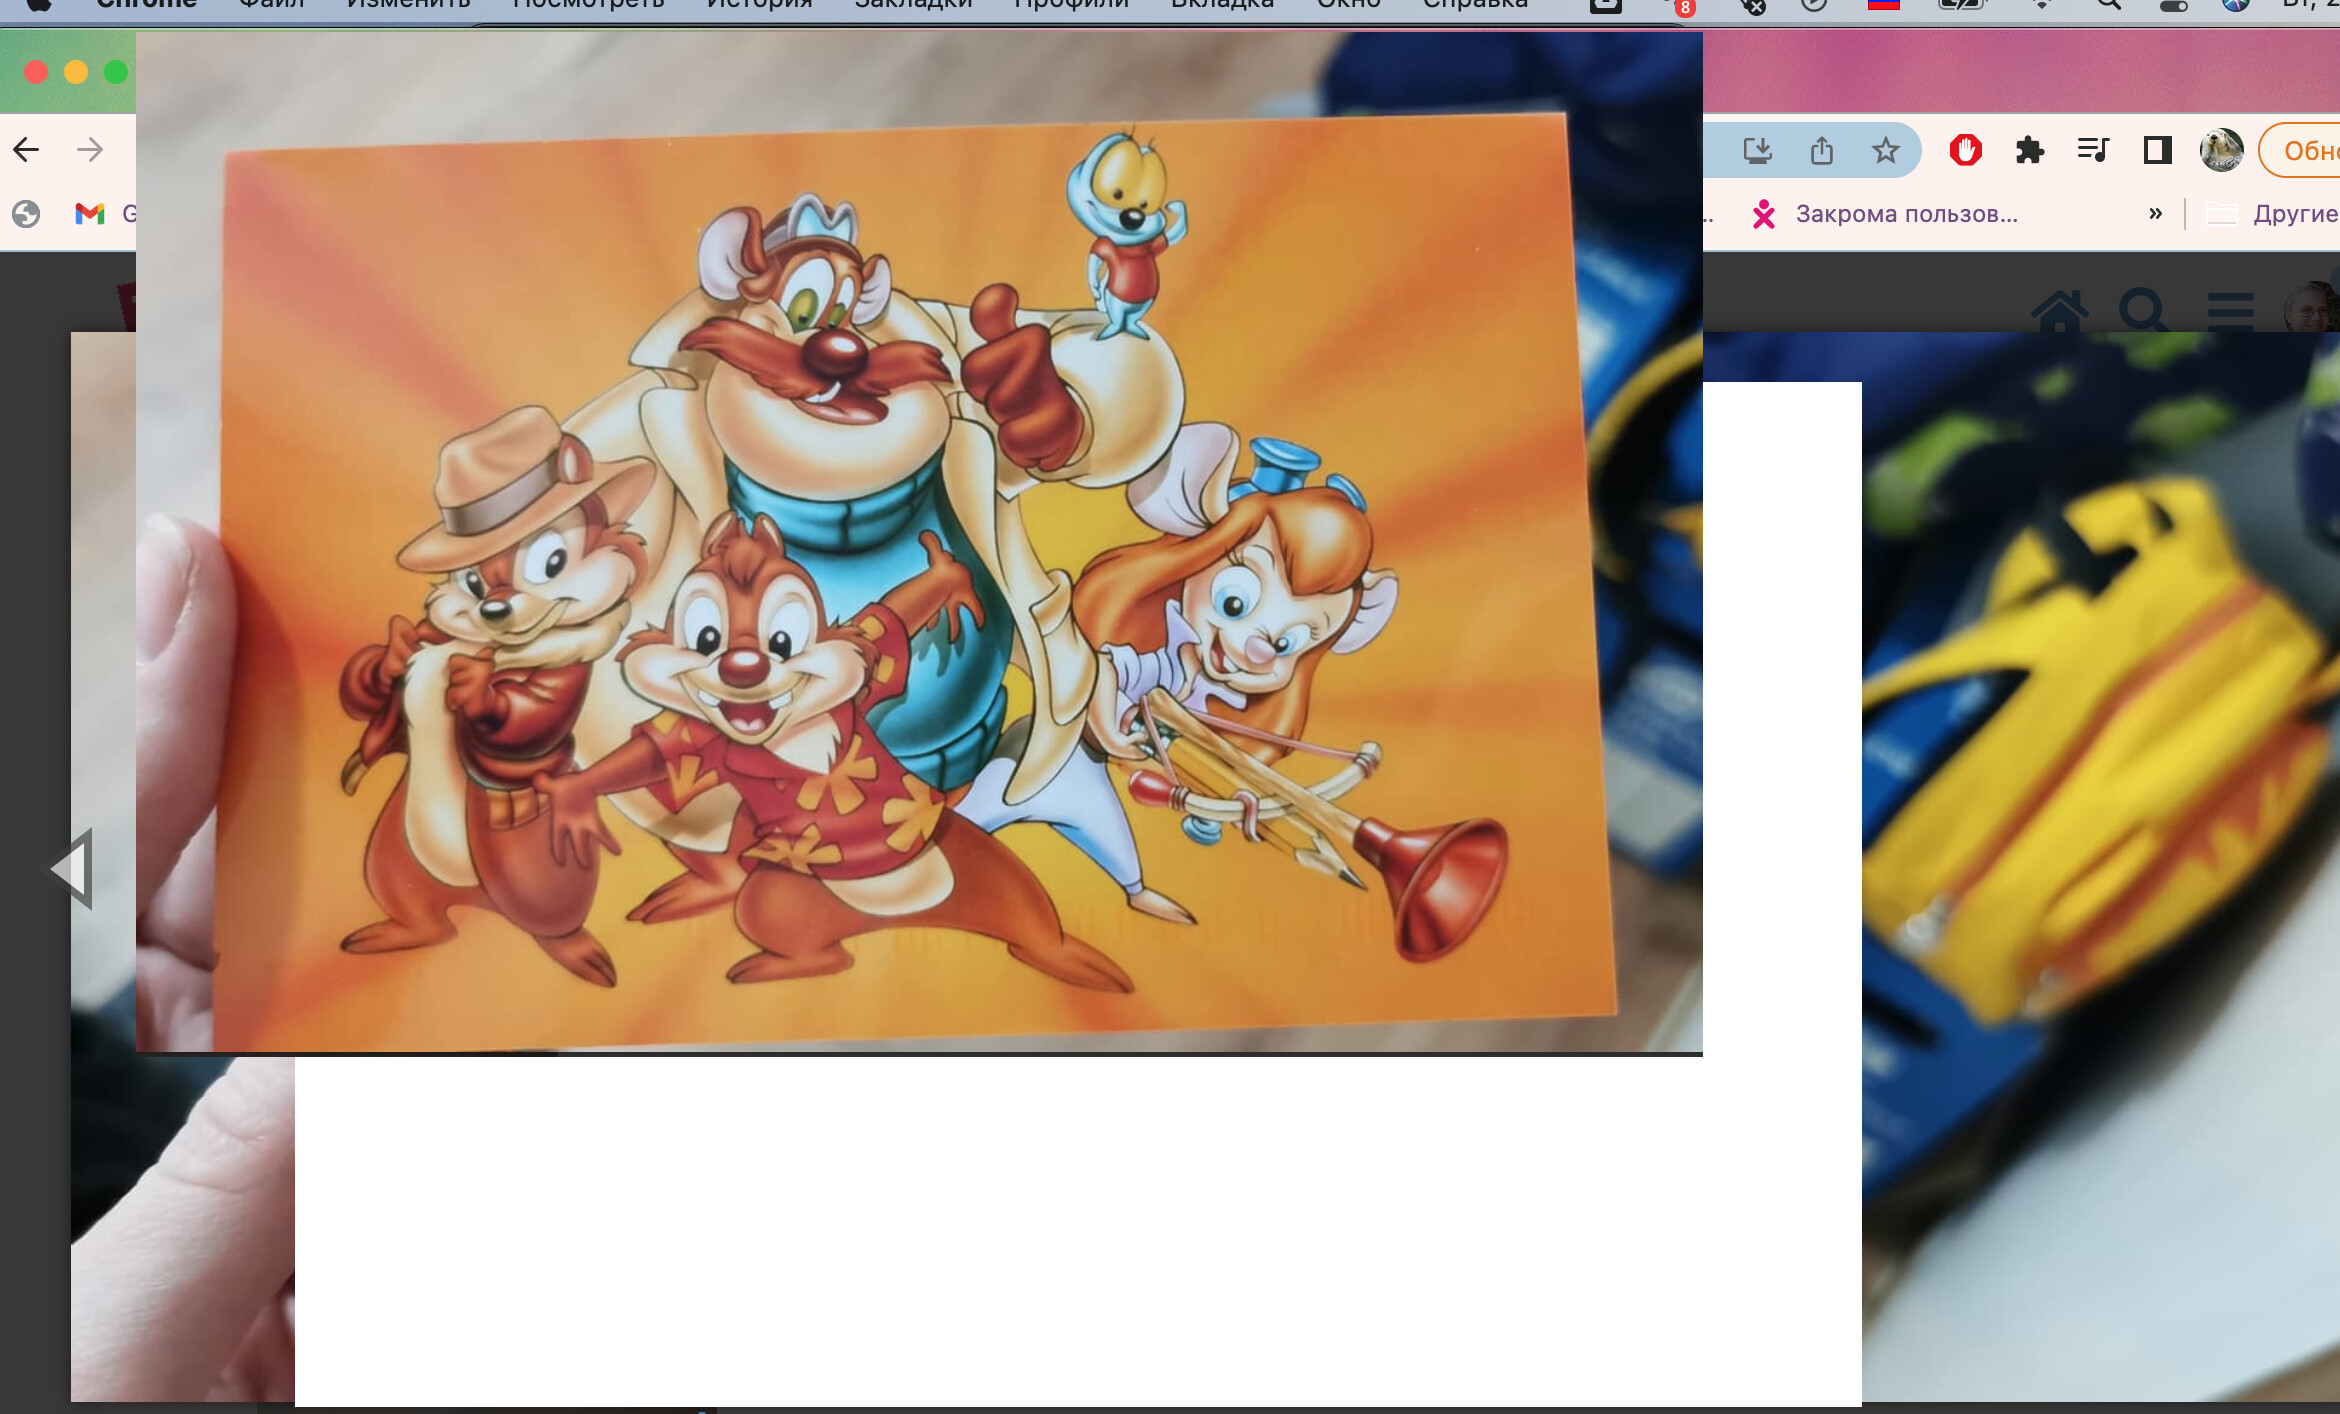Bookmark this page with the star icon
The width and height of the screenshot is (2340, 1414).
[x=1885, y=151]
